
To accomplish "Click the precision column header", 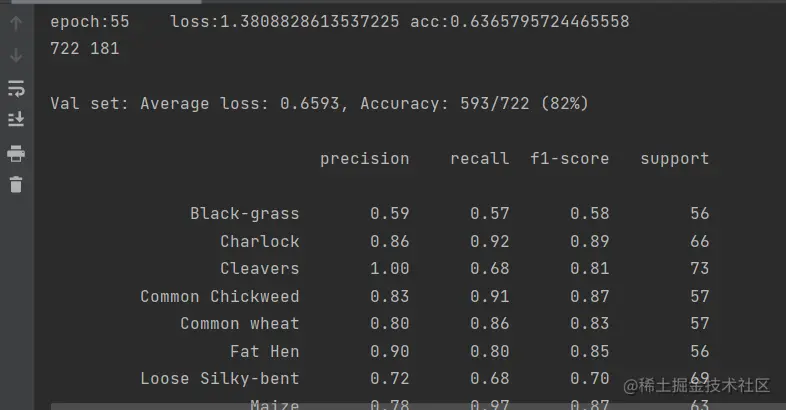I will (x=364, y=159).
